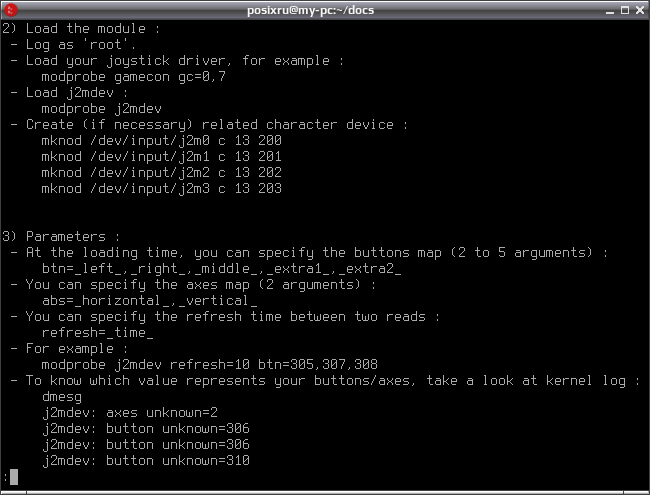The height and width of the screenshot is (495, 650).
Task: Close the posixru@my-pc terminal window
Action: (x=640, y=10)
